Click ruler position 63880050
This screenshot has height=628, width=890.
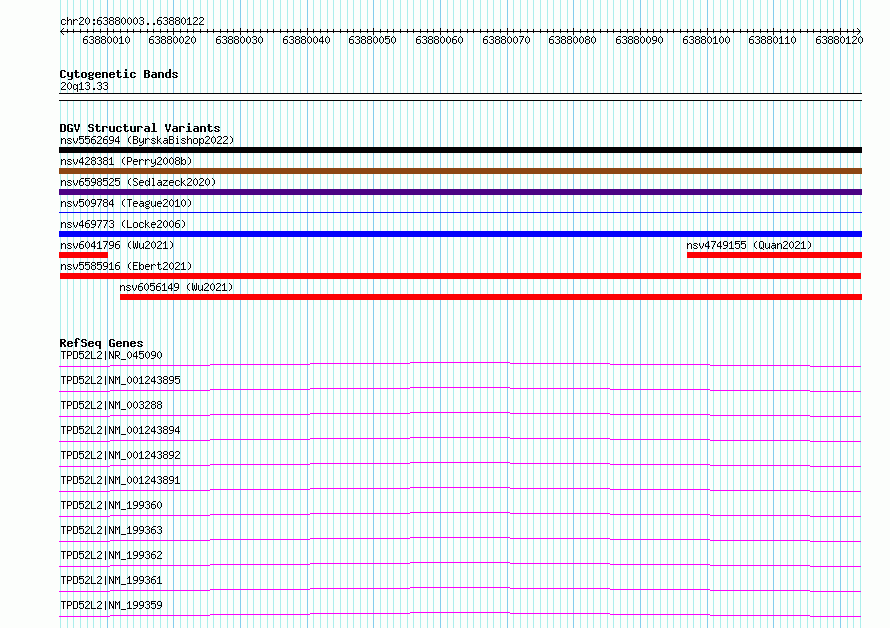[x=372, y=40]
